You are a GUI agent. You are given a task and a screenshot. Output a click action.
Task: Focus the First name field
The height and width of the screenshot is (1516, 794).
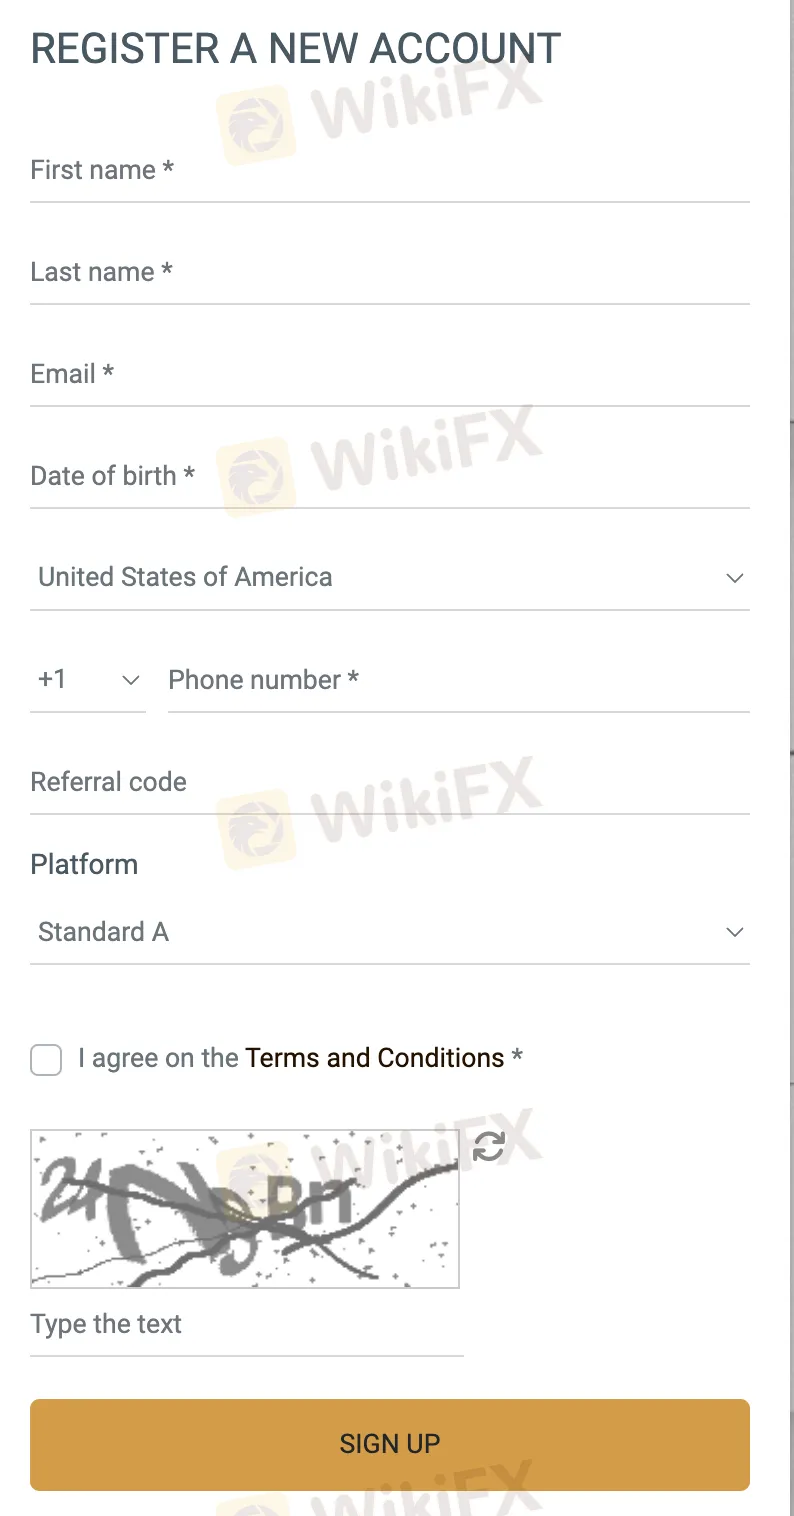389,171
